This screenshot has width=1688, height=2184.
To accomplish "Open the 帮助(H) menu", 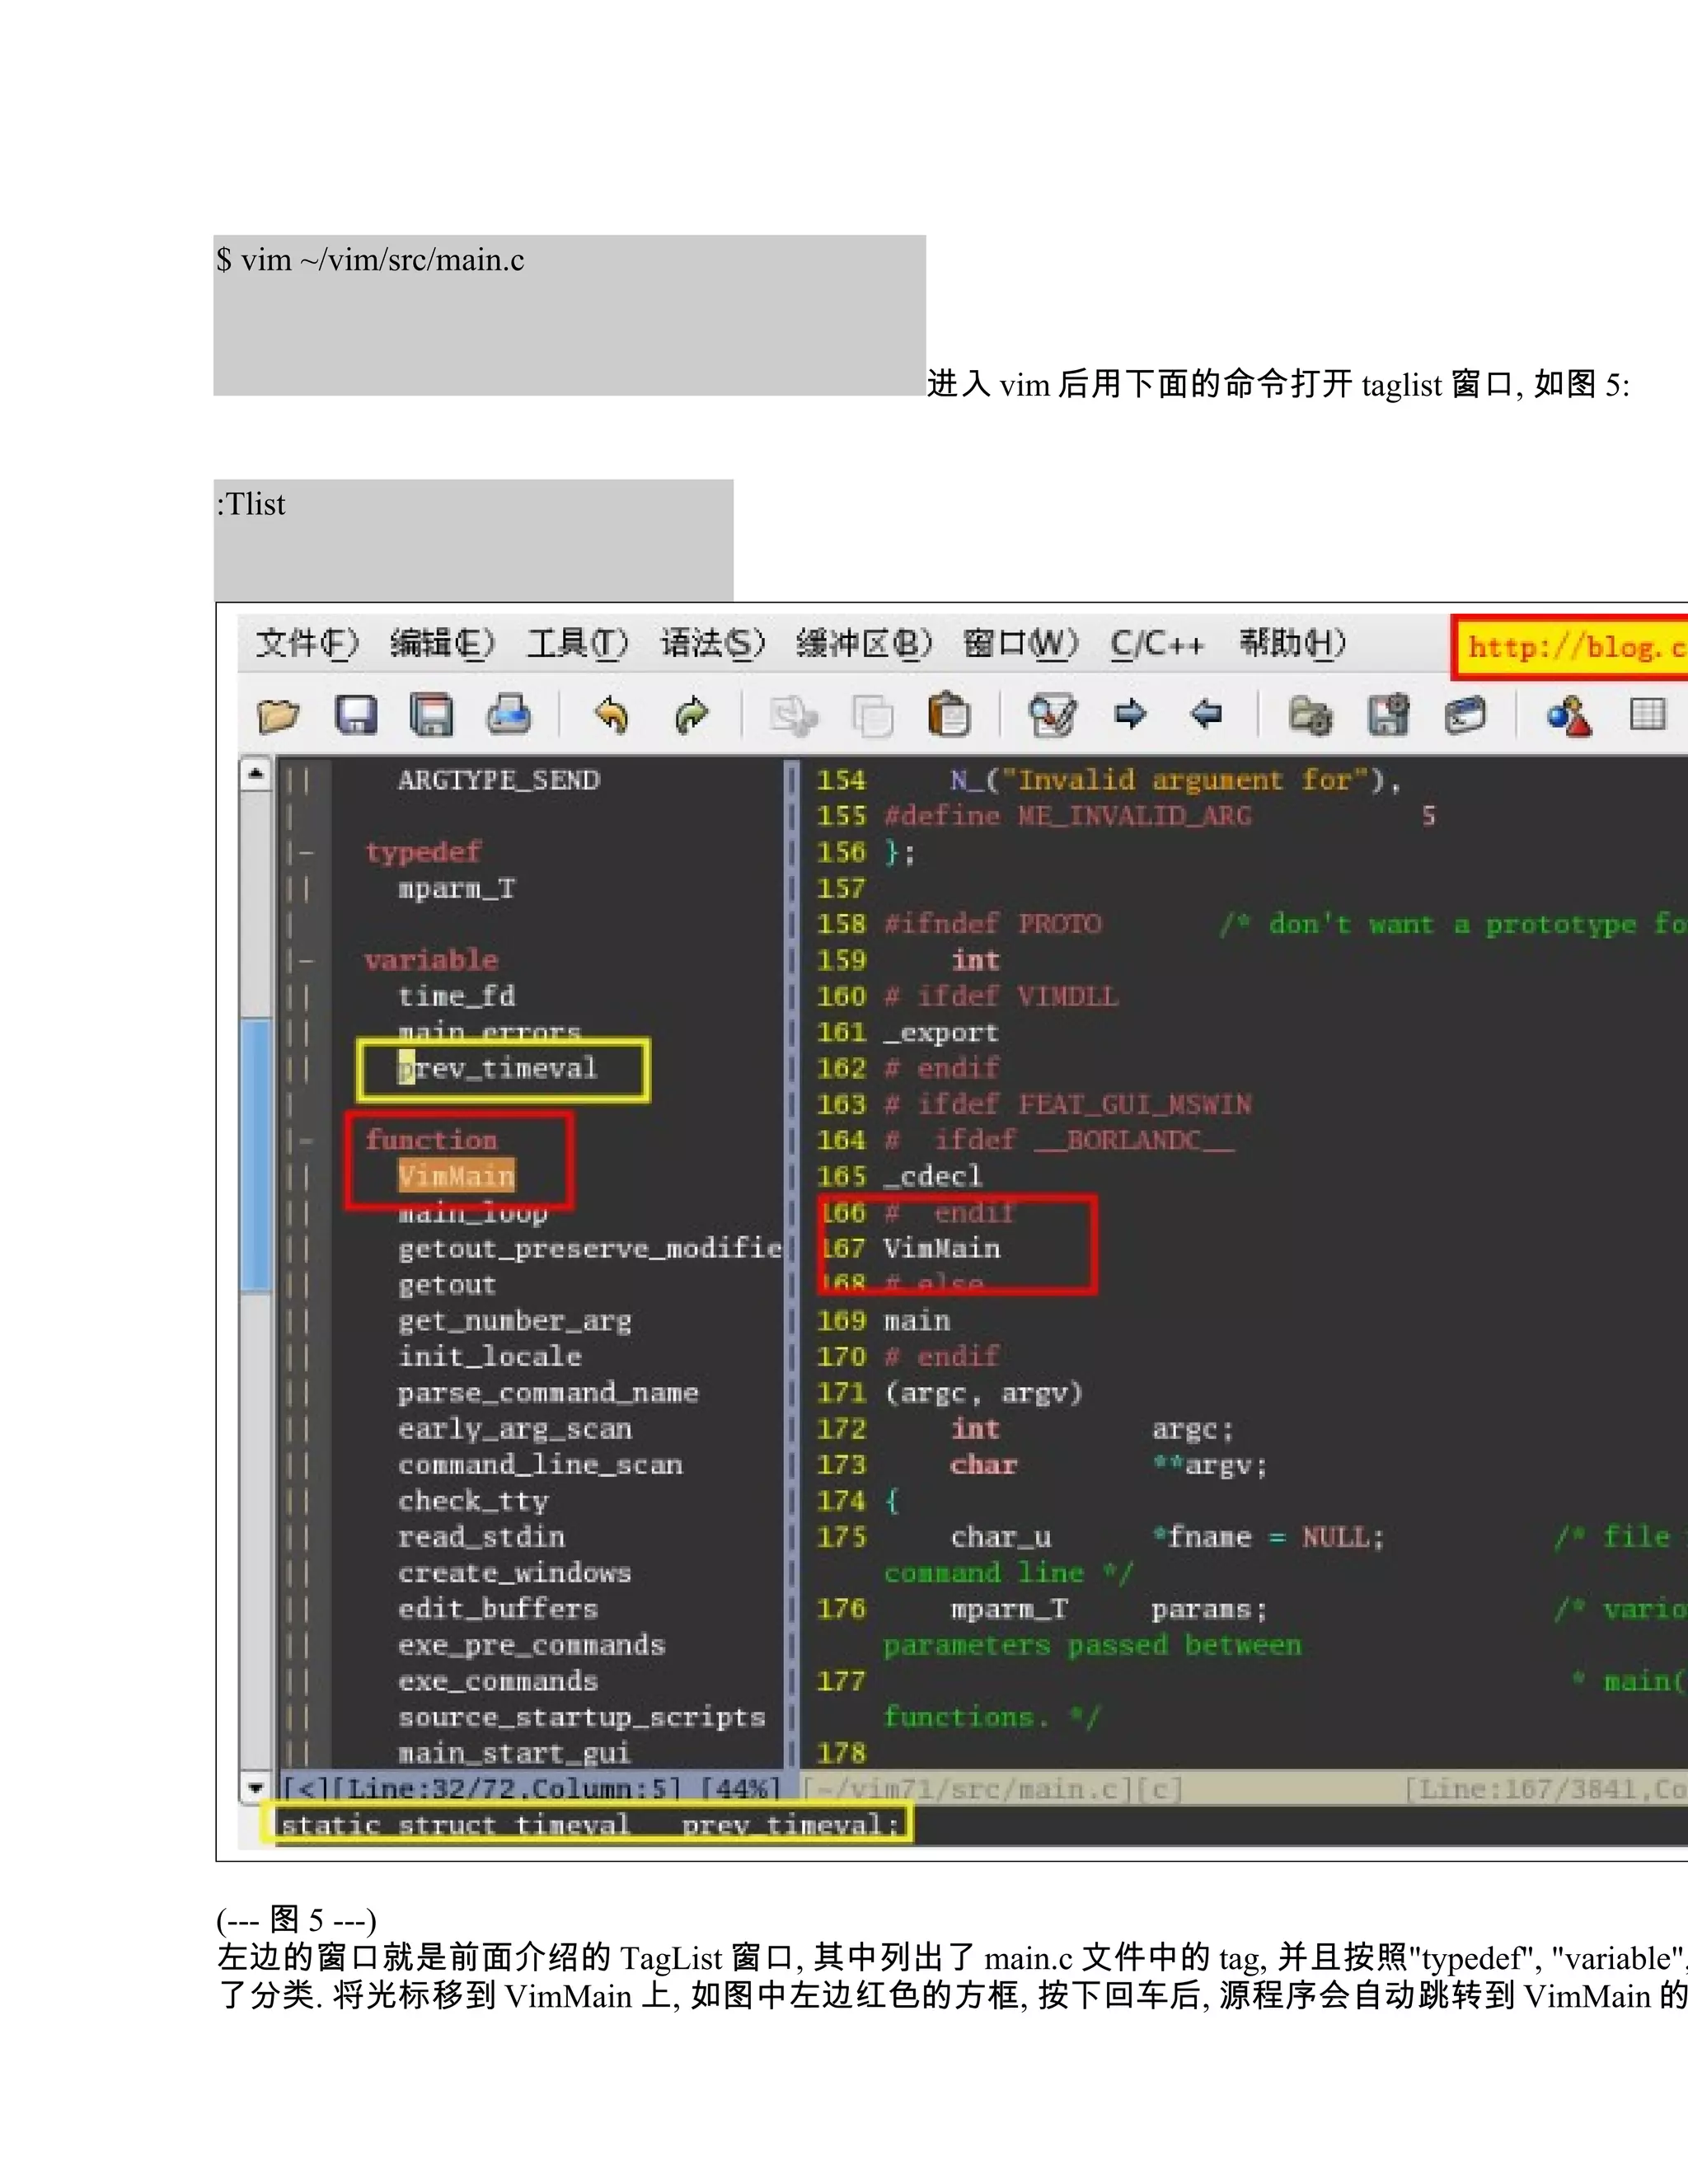I will (x=1293, y=643).
